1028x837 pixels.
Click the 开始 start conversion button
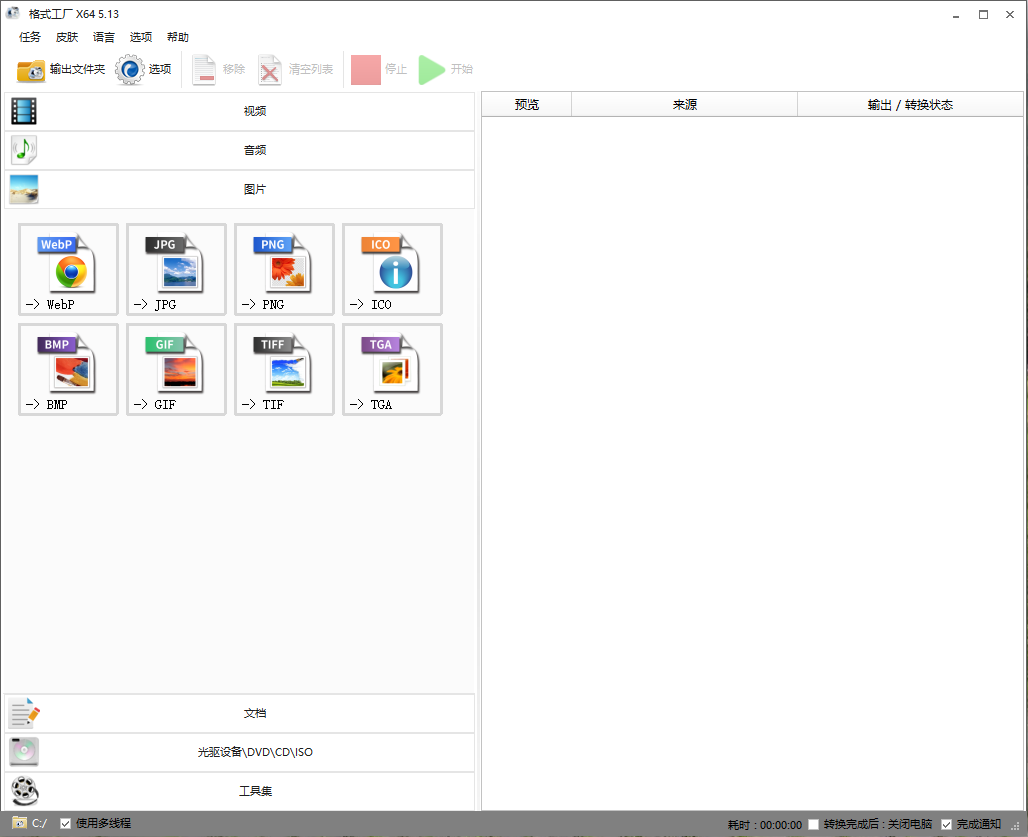tap(445, 70)
